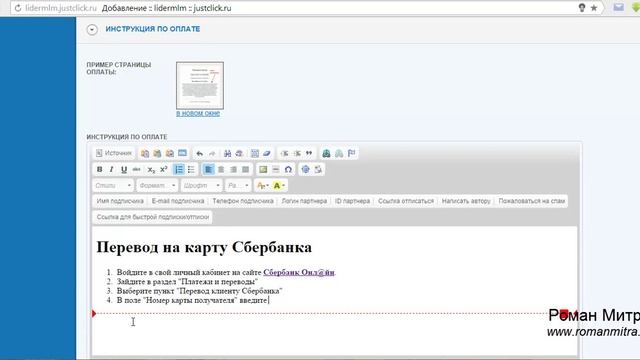This screenshot has width=640, height=360.
Task: Click the Show Blocks icon
Action: pyautogui.click(x=318, y=169)
